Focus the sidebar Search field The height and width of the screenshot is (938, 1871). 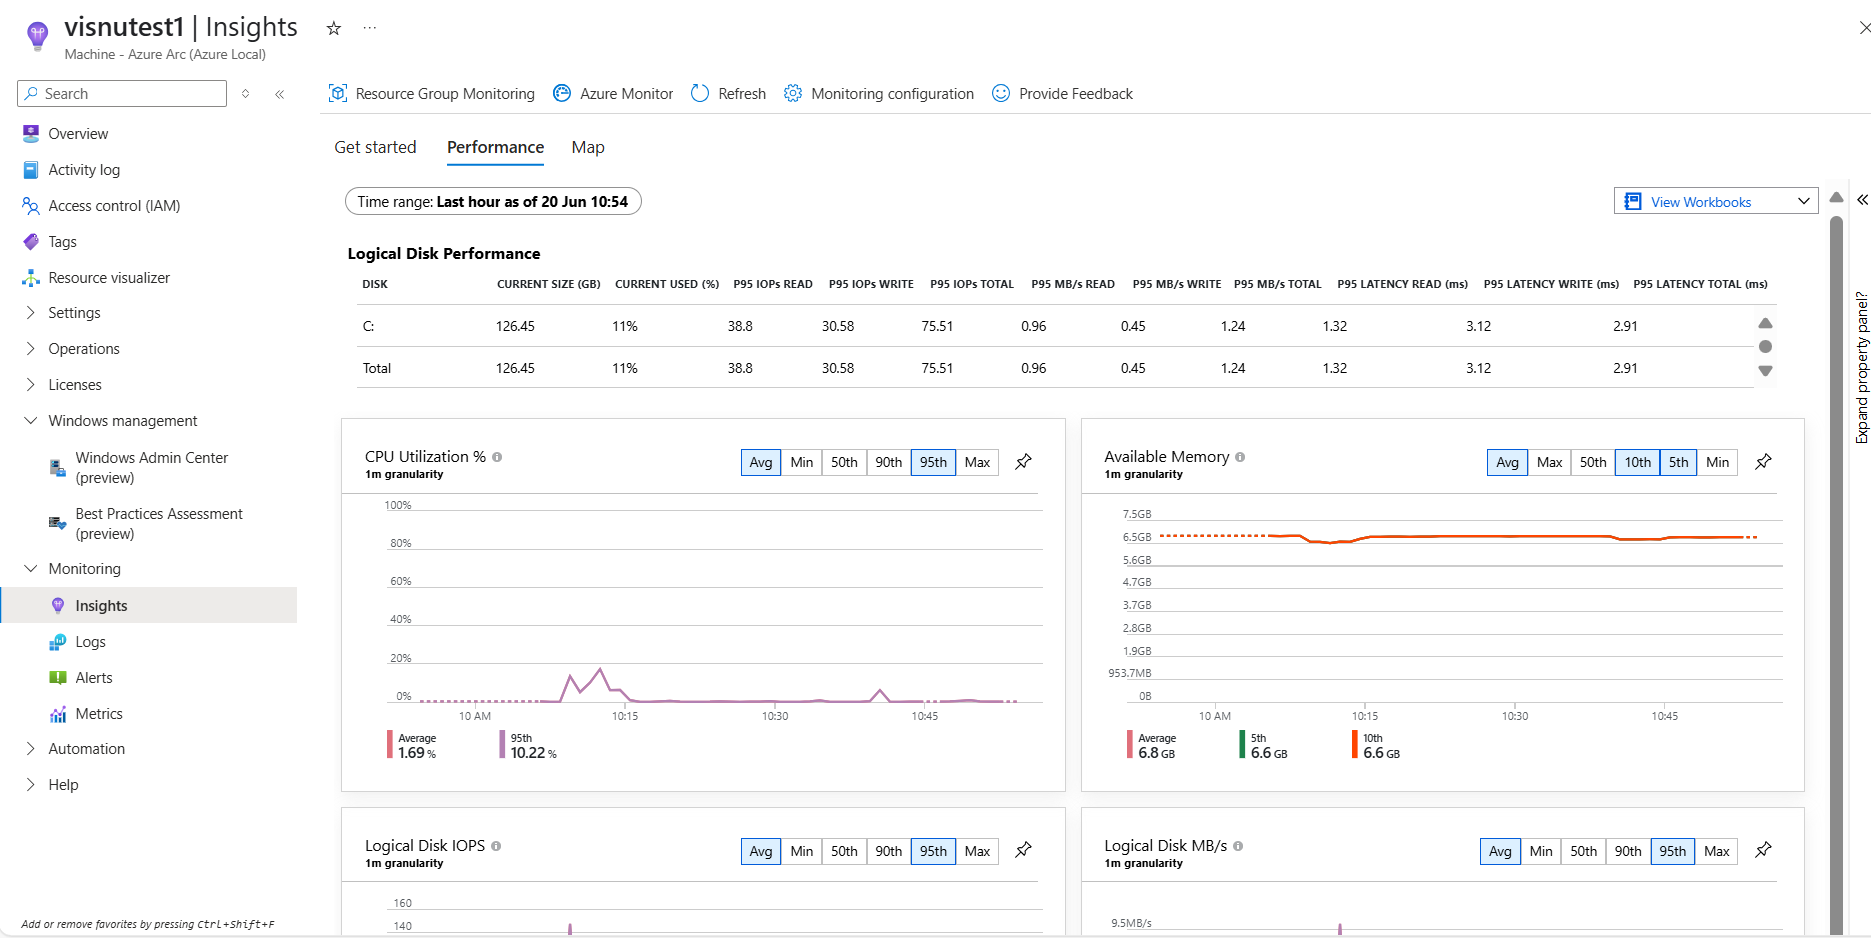tap(122, 94)
